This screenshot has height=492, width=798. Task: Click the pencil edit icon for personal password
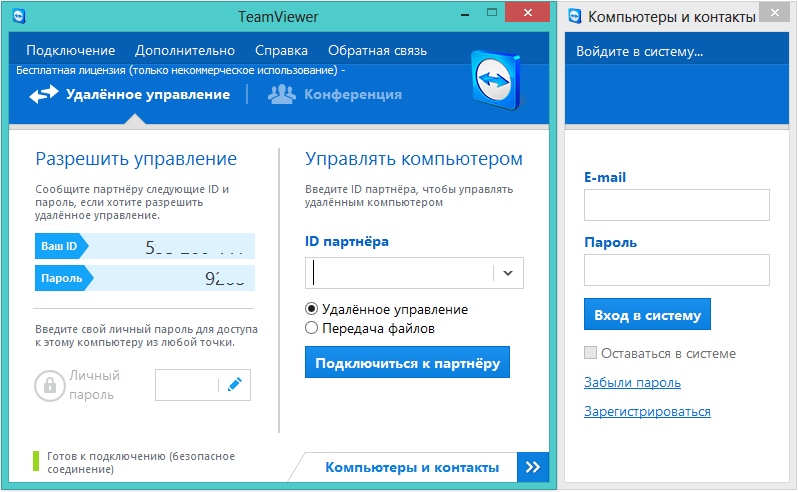[235, 385]
